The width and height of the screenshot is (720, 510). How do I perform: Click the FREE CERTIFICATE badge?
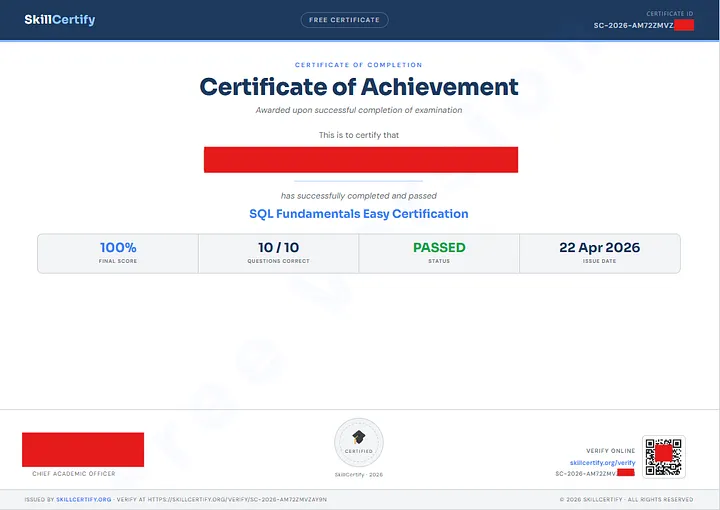tap(344, 20)
